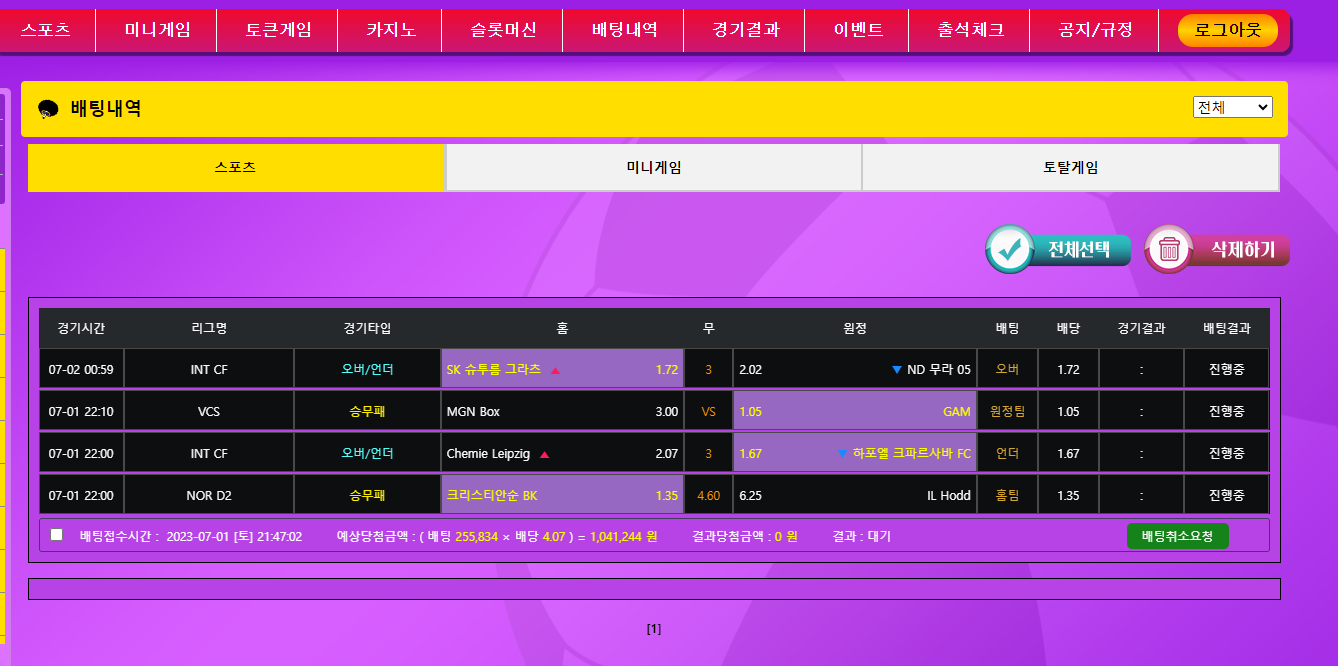Open the 경기결과 menu item
1338x666 pixels.
pyautogui.click(x=746, y=30)
